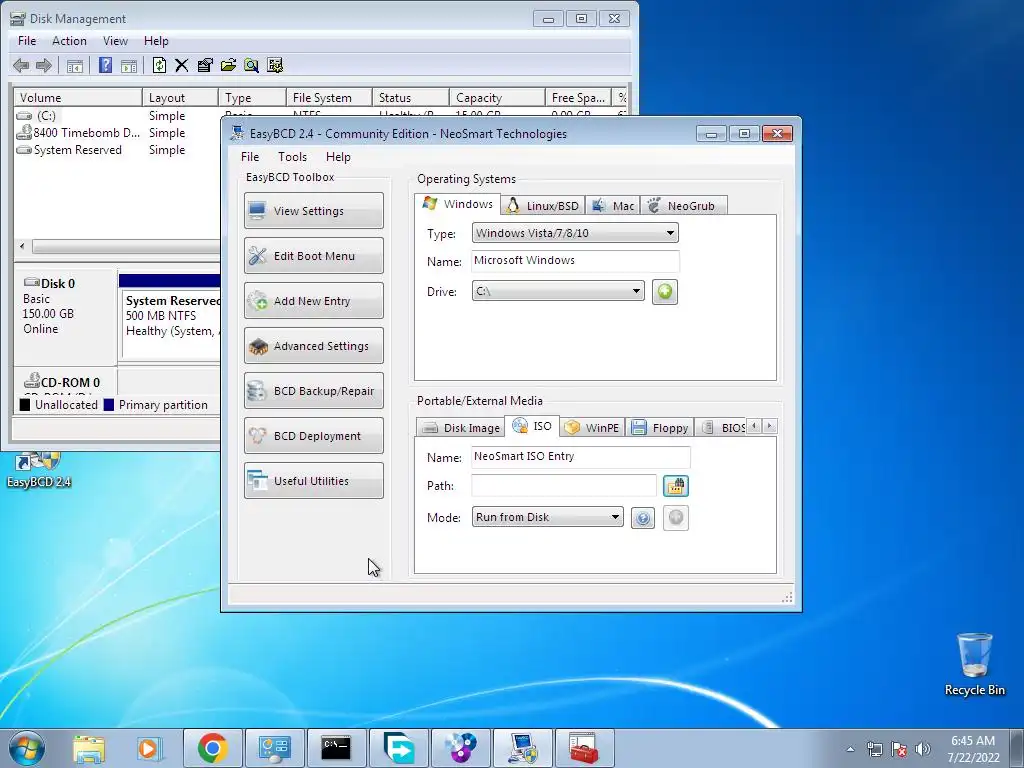Click the open folder toolbar icon
This screenshot has width=1024, height=768.
click(x=228, y=65)
